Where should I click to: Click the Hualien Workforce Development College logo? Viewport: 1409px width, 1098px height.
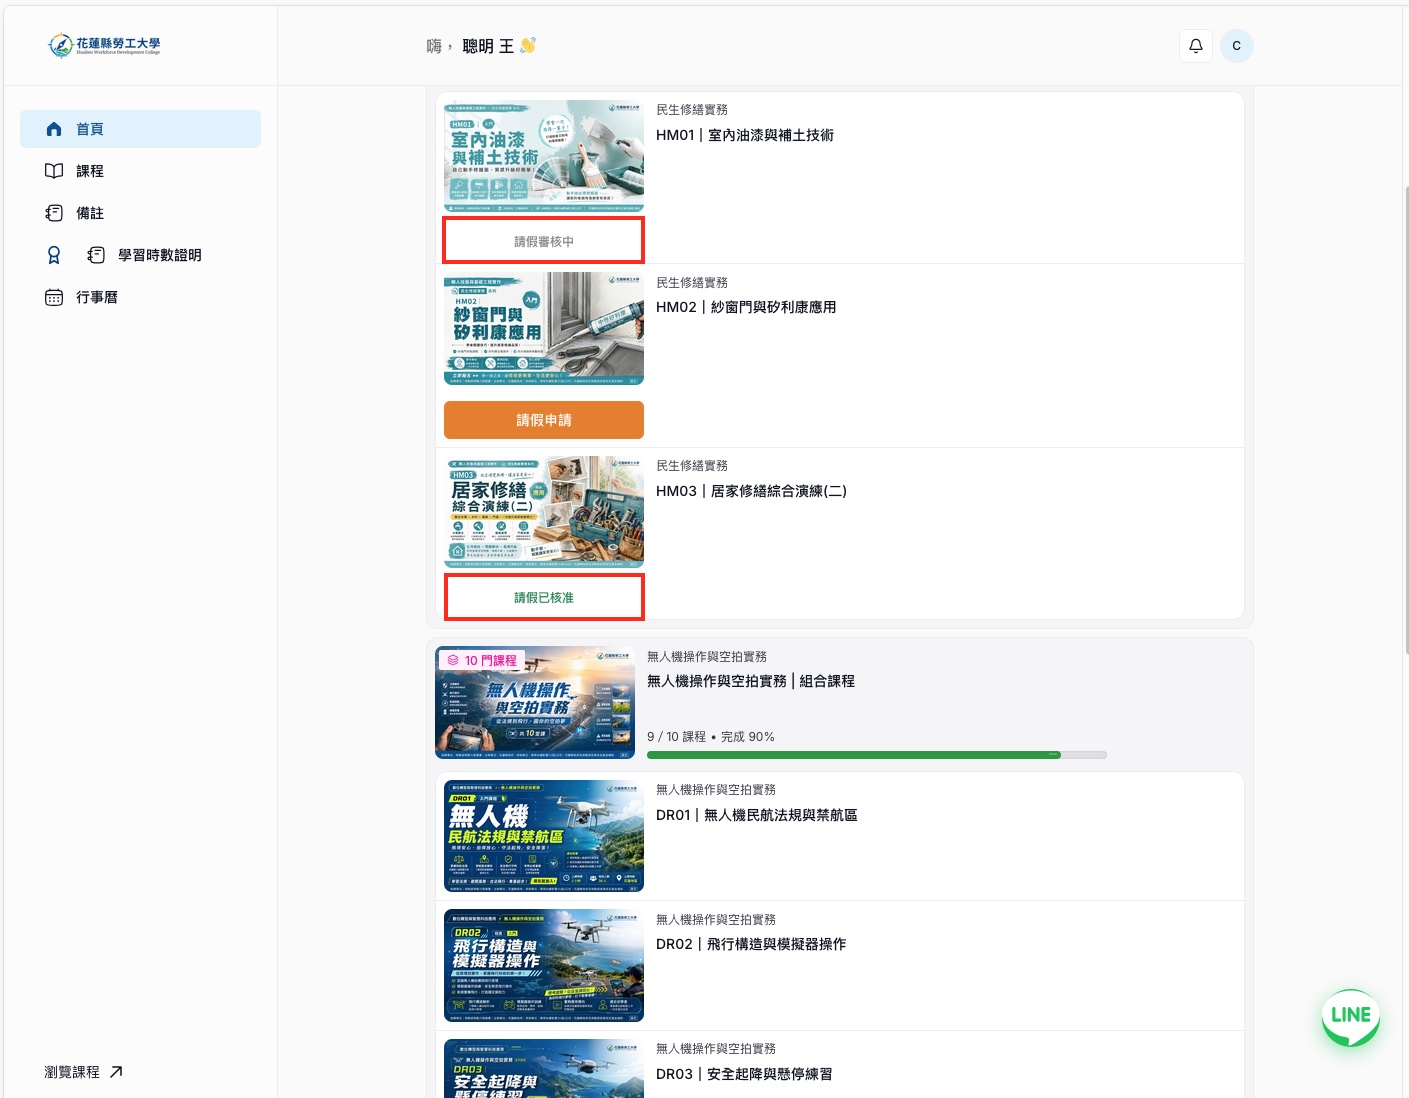point(104,45)
